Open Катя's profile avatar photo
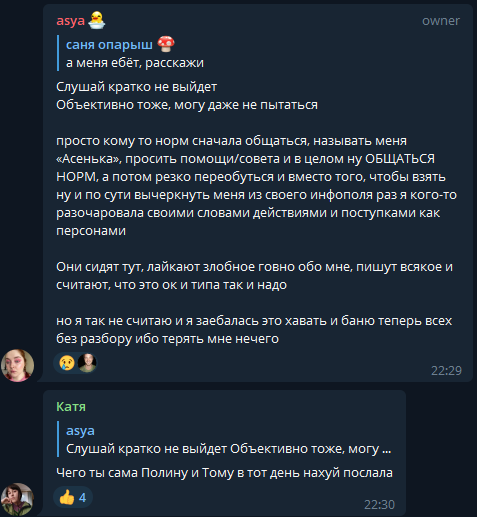477x517 pixels. tap(17, 499)
